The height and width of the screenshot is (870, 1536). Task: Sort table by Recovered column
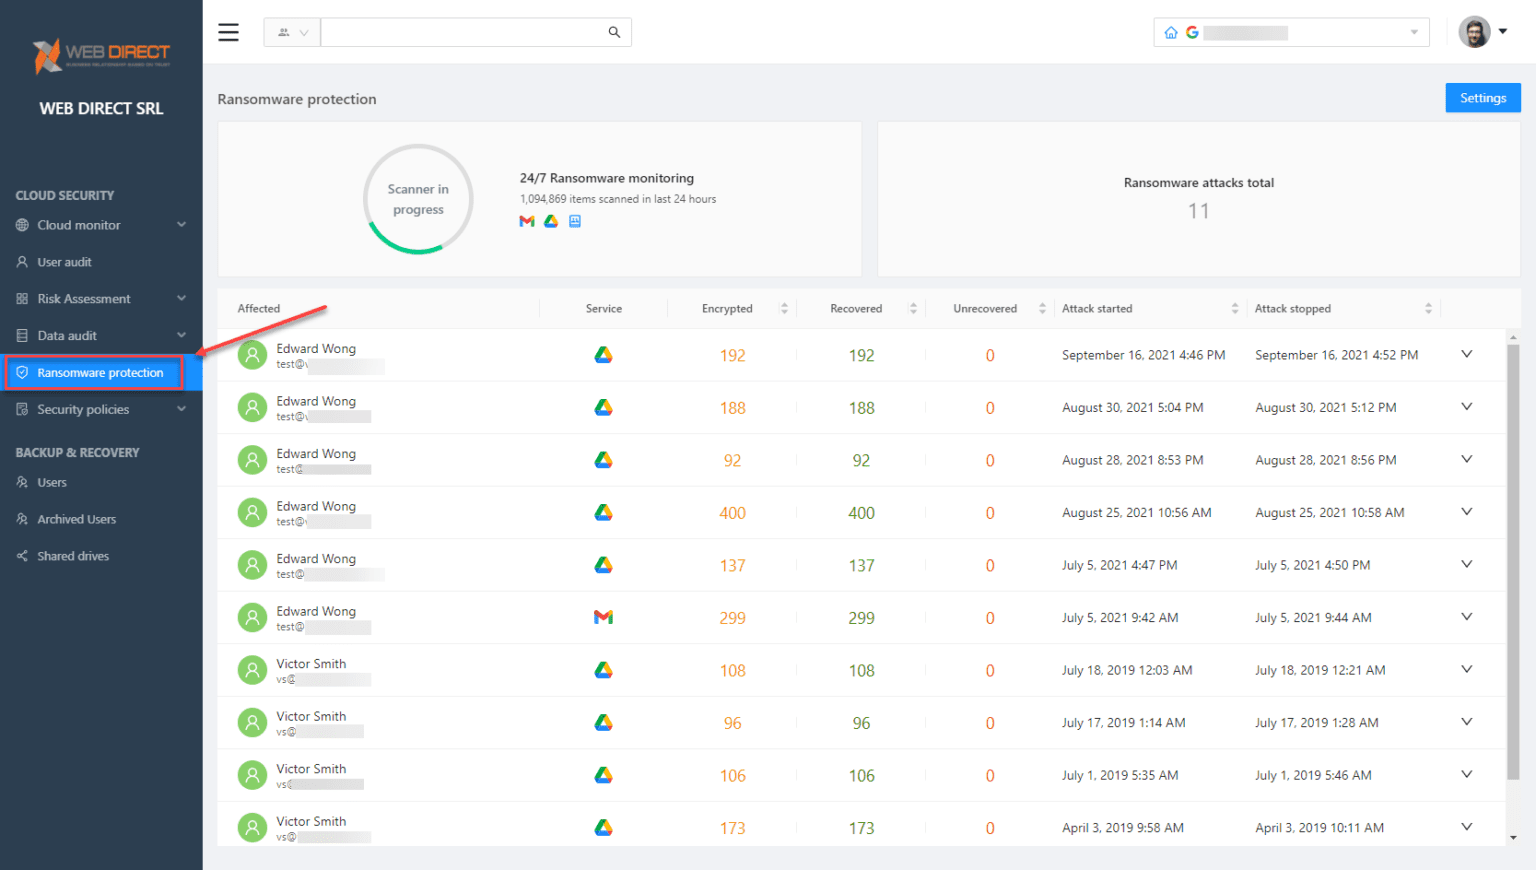(x=913, y=309)
